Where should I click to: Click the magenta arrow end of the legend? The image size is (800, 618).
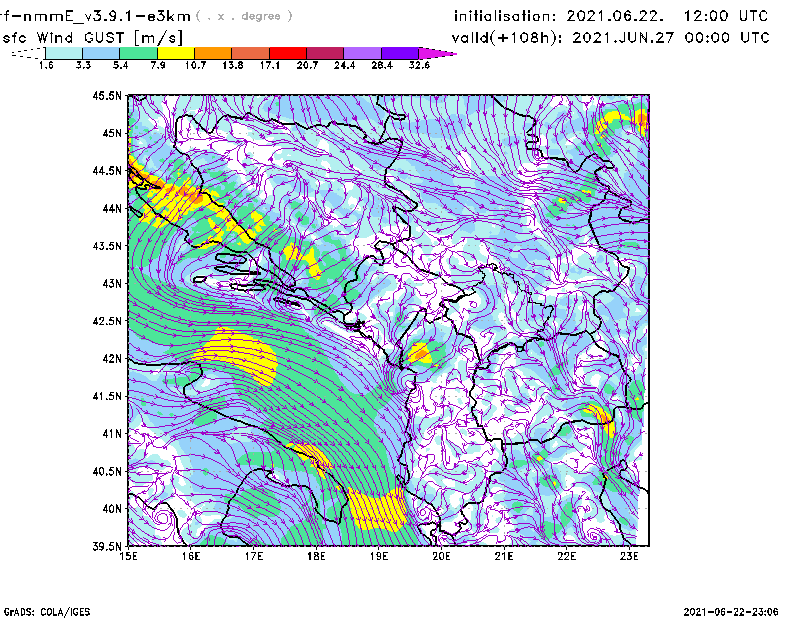437,53
